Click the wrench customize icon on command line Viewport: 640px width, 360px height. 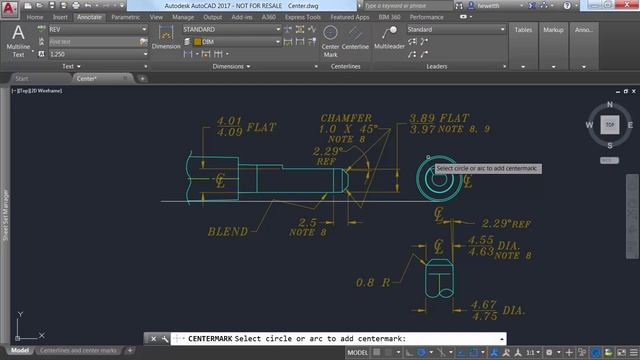165,339
